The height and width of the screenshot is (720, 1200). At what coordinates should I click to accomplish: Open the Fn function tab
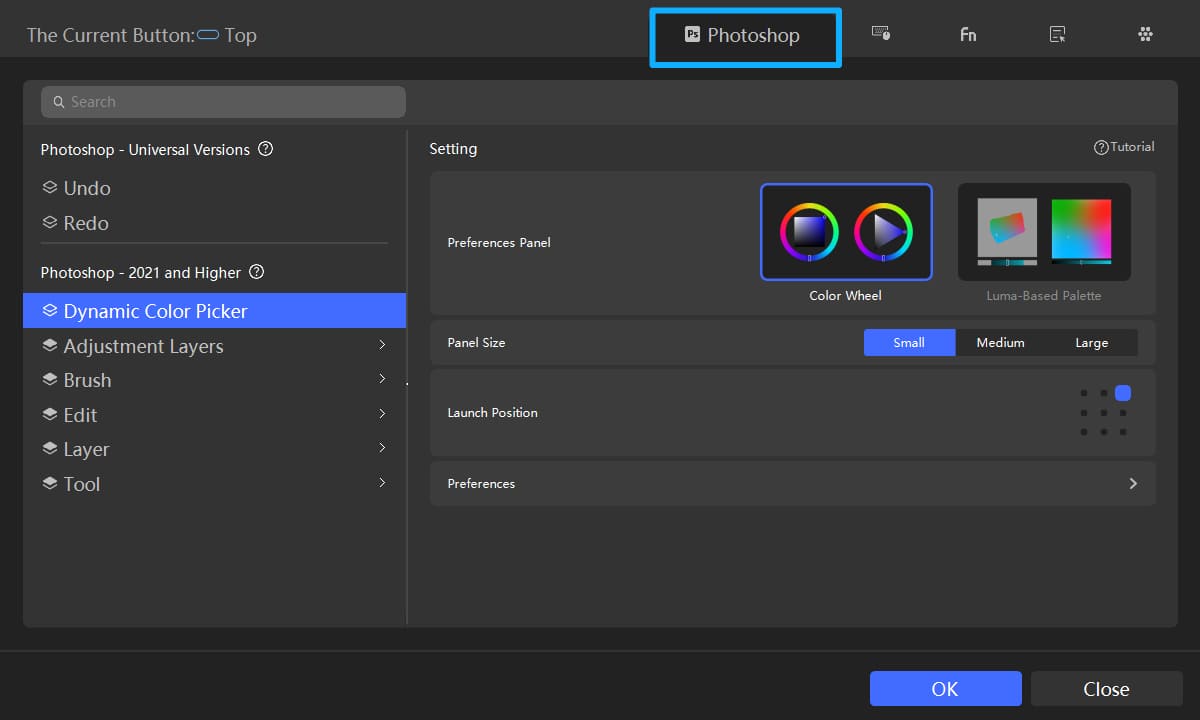click(x=968, y=35)
